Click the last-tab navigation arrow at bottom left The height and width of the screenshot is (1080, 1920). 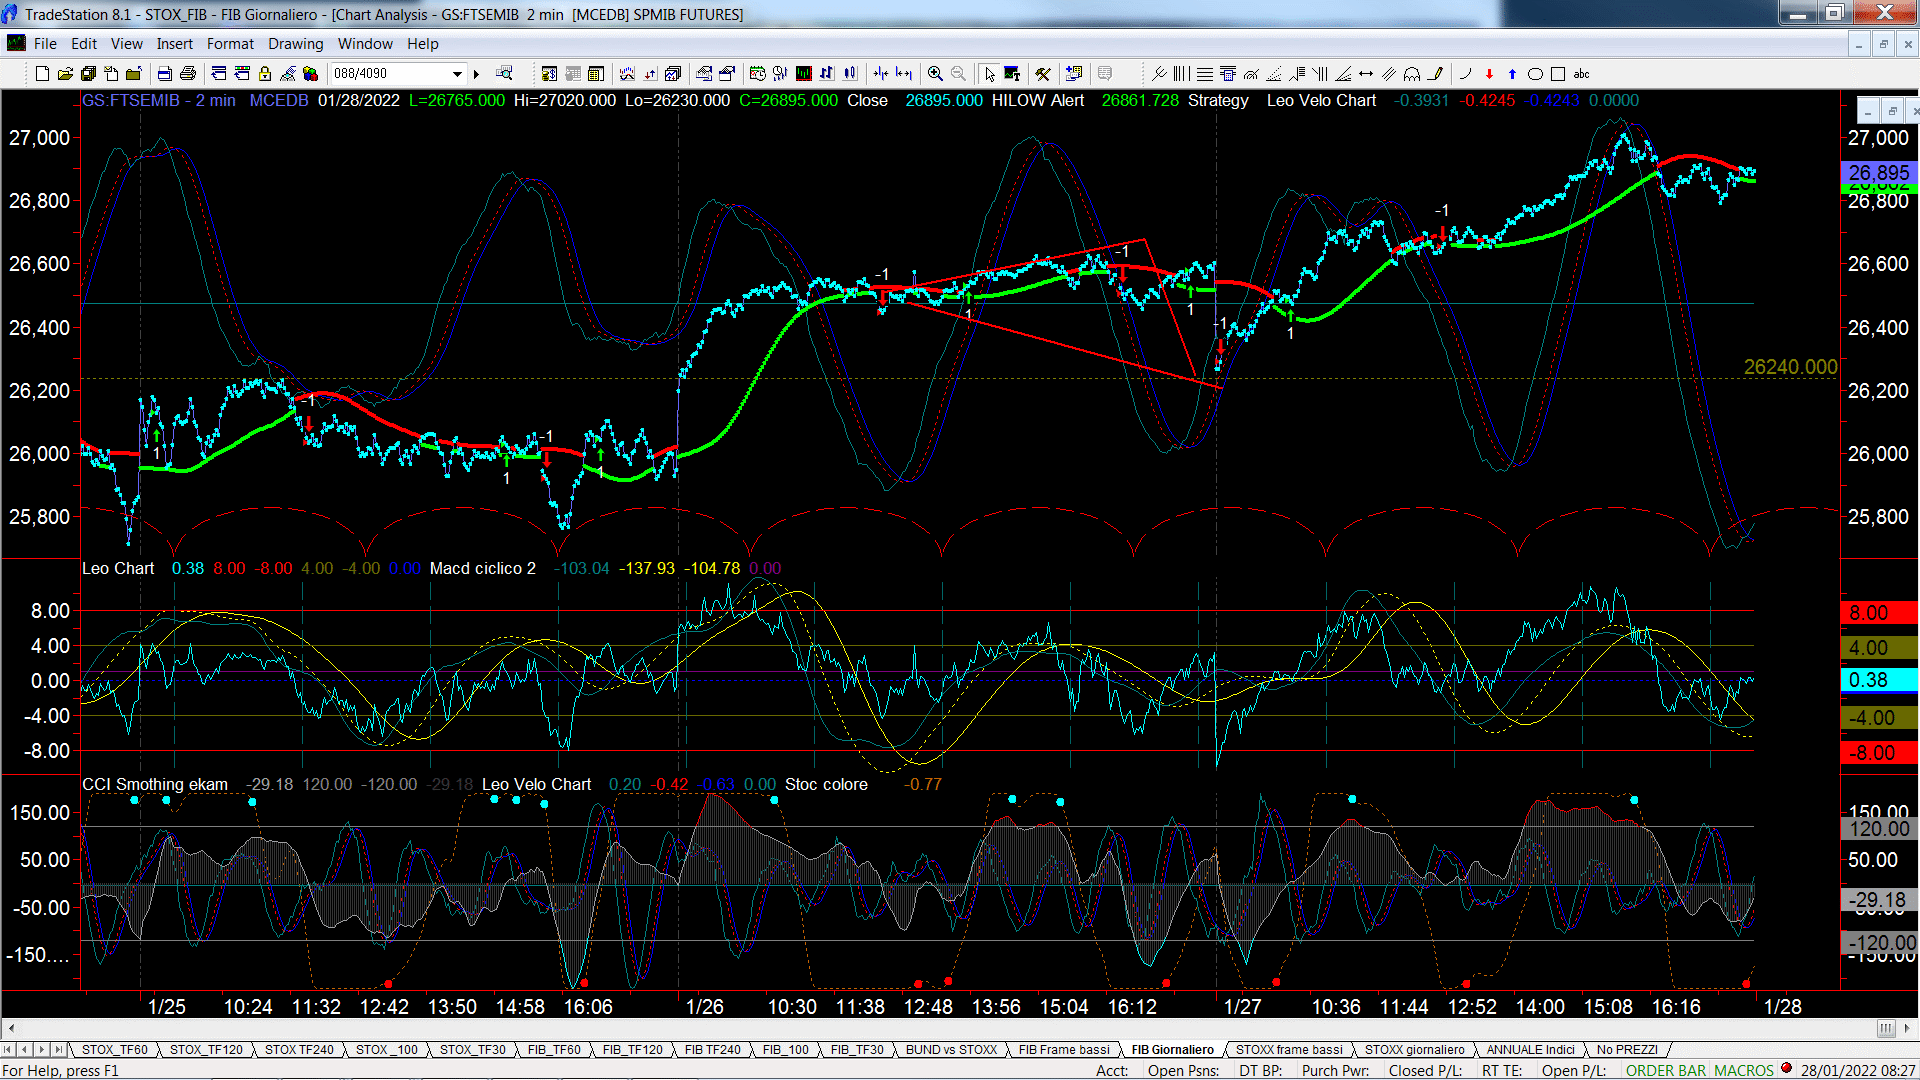59,1050
